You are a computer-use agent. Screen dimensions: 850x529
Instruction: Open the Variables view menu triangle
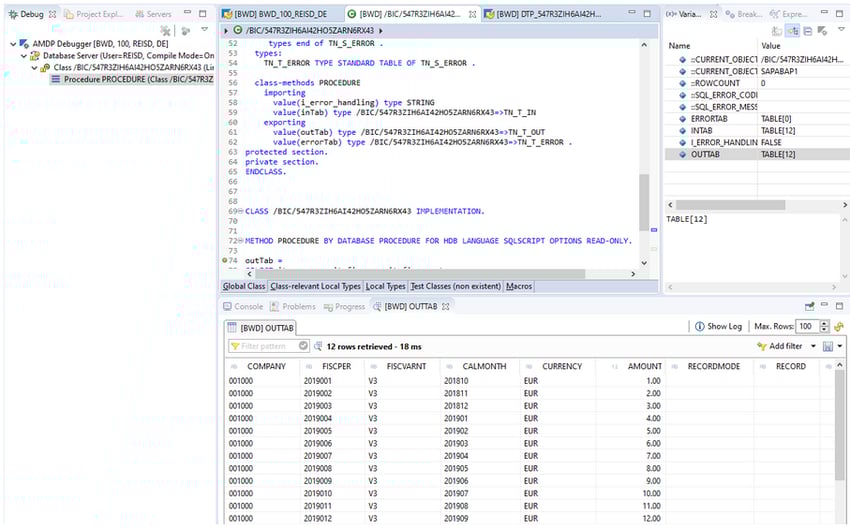[x=841, y=29]
